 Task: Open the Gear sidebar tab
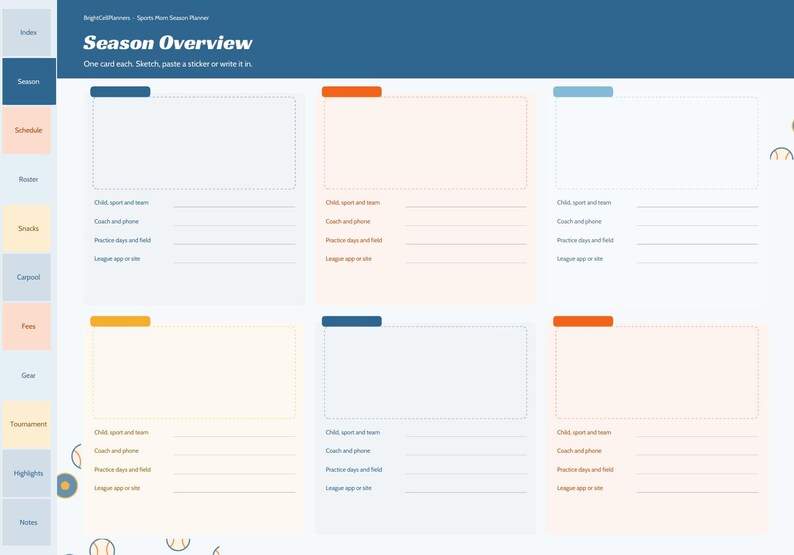tap(27, 376)
